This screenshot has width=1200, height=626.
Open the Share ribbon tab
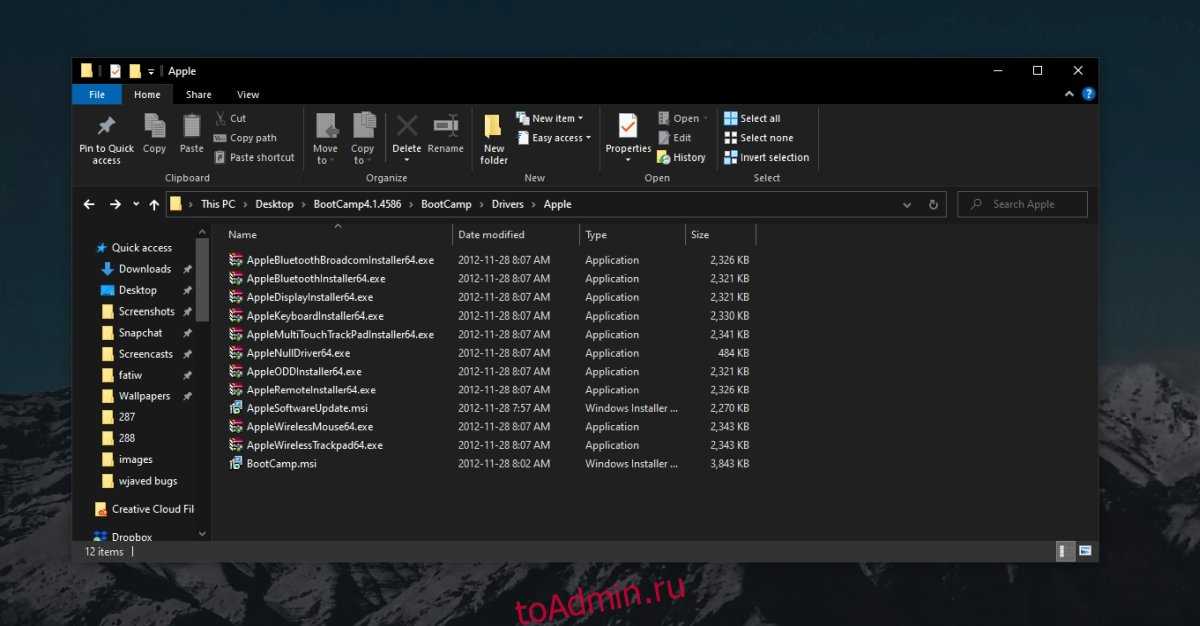(198, 95)
